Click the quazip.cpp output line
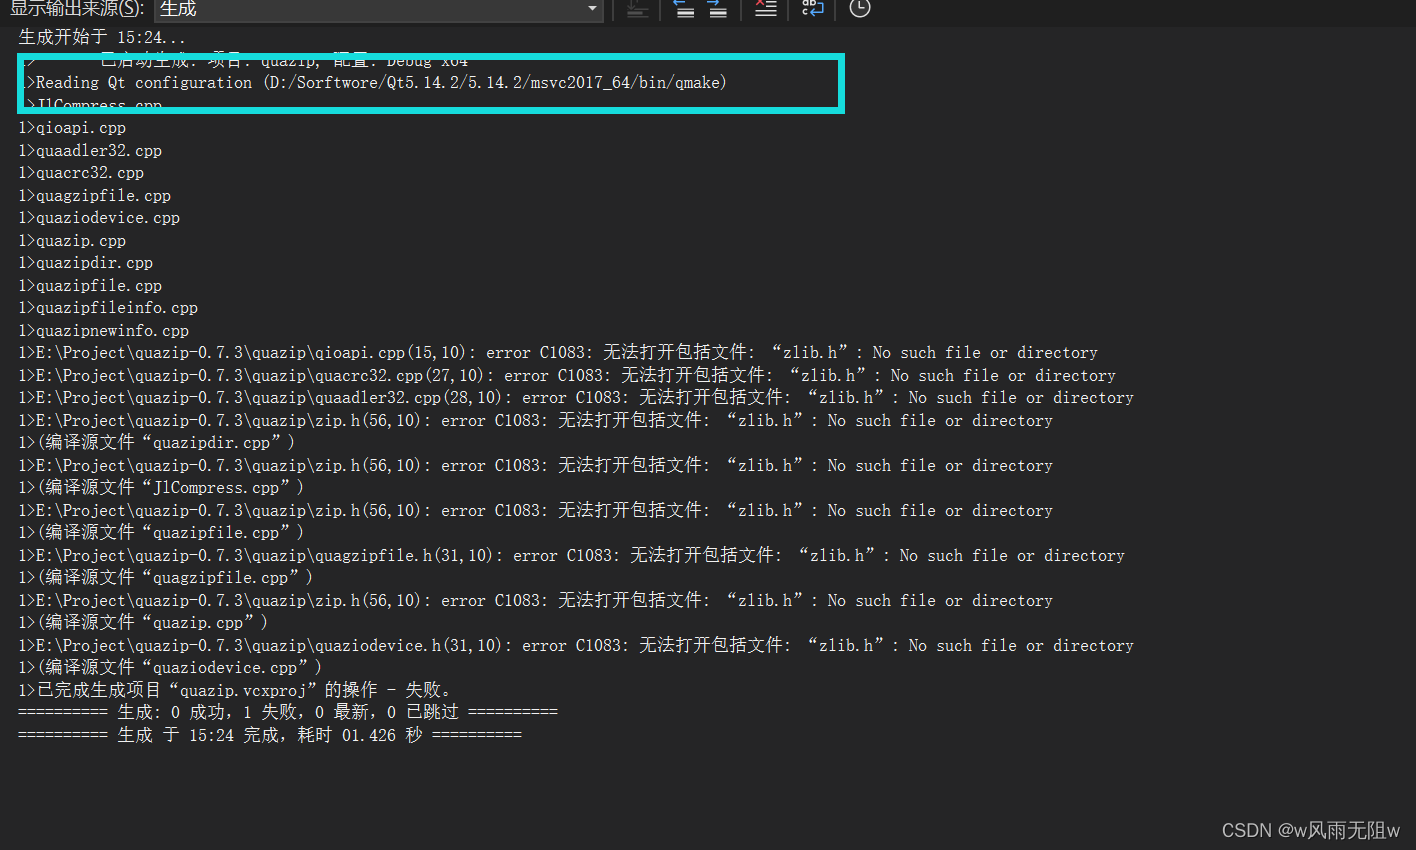The width and height of the screenshot is (1416, 850). 72,241
